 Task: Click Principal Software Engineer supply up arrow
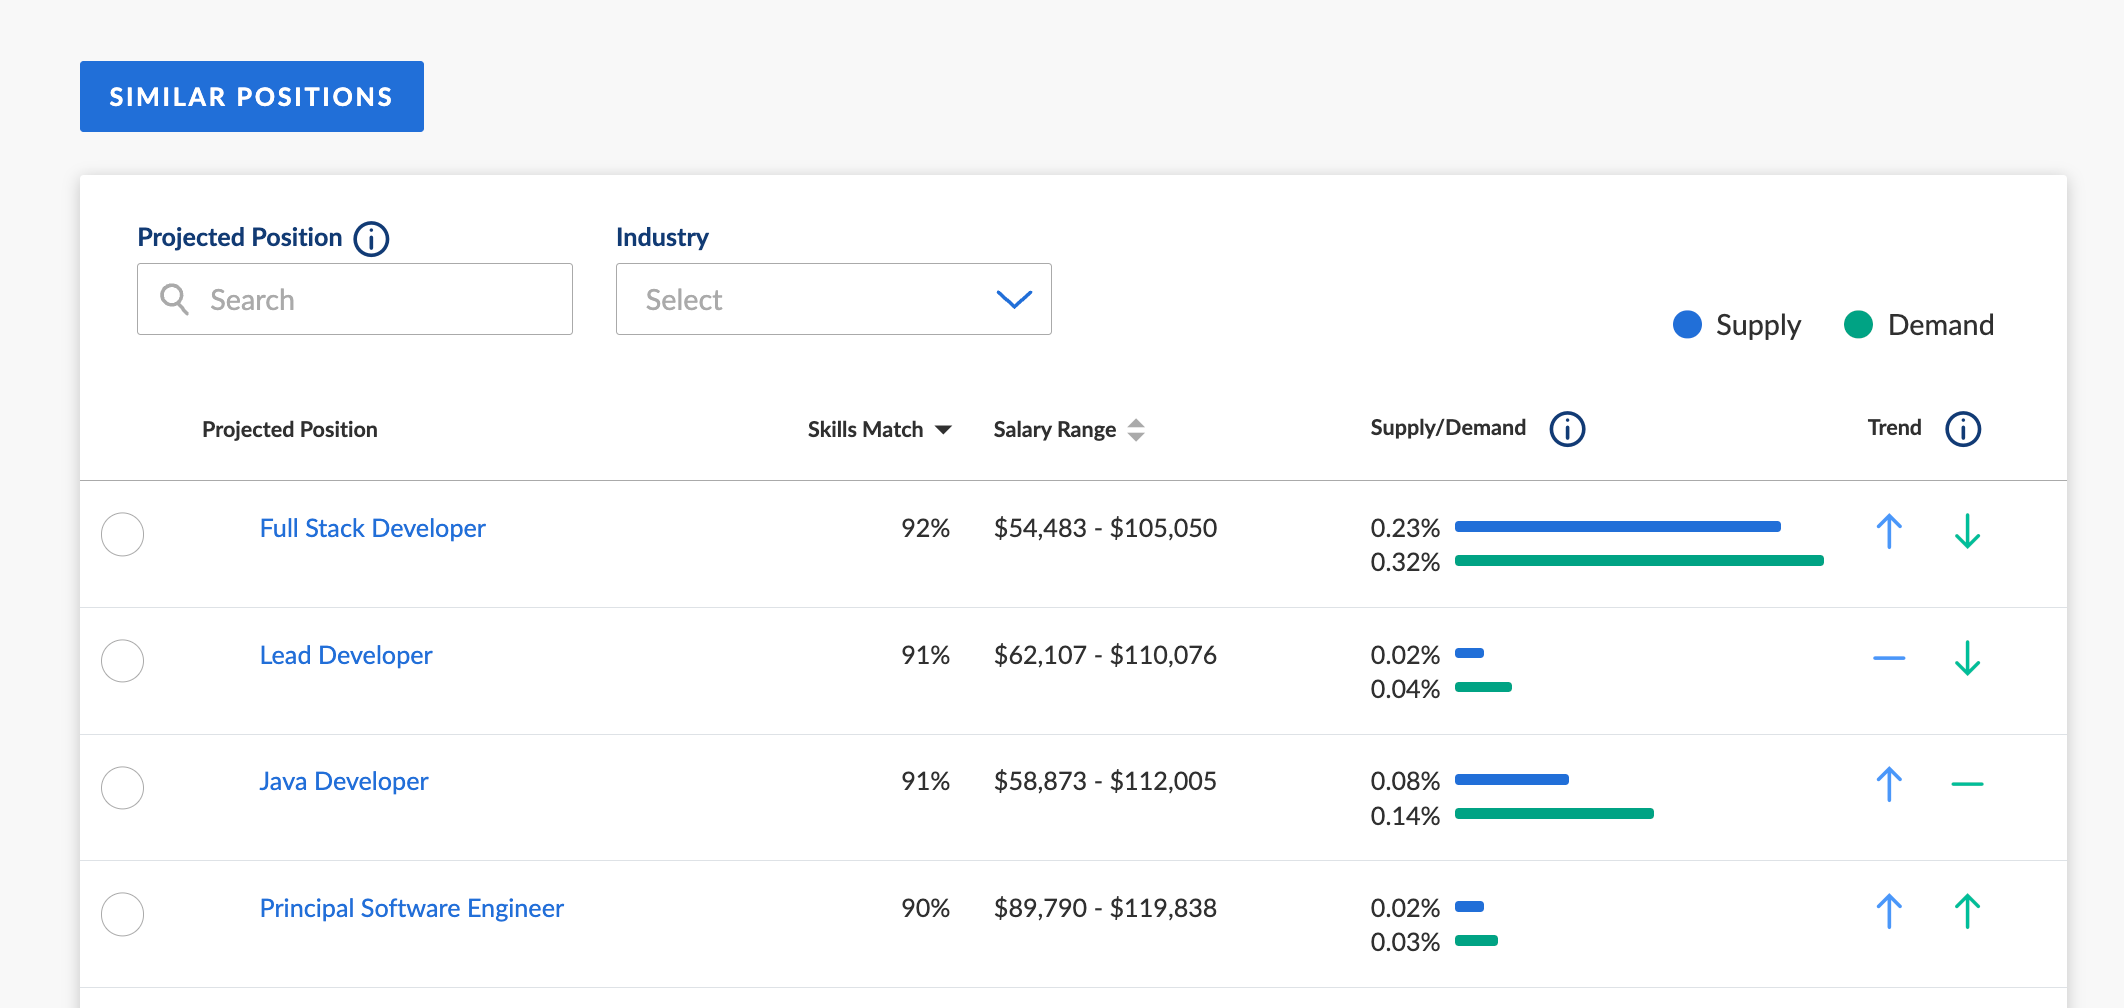[1889, 911]
